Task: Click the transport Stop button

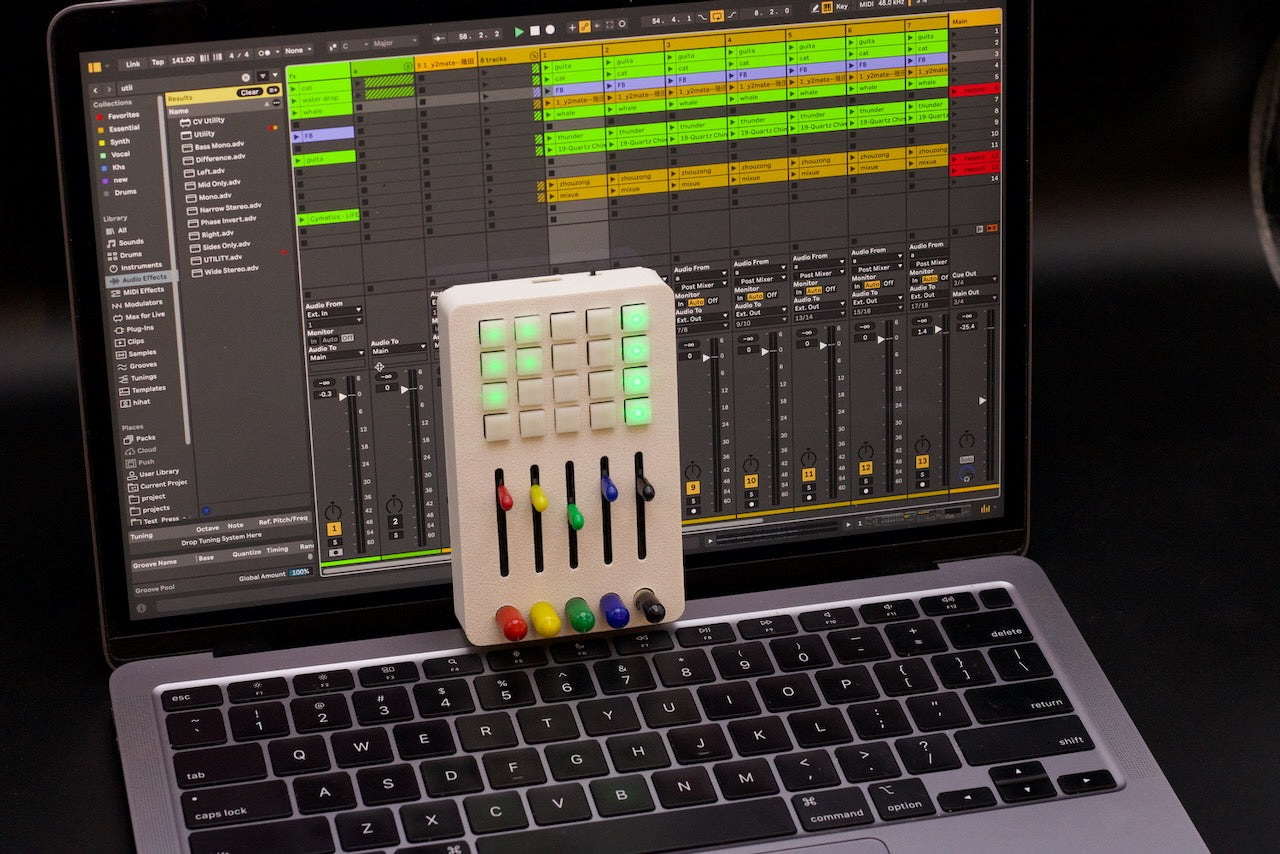Action: click(x=535, y=31)
